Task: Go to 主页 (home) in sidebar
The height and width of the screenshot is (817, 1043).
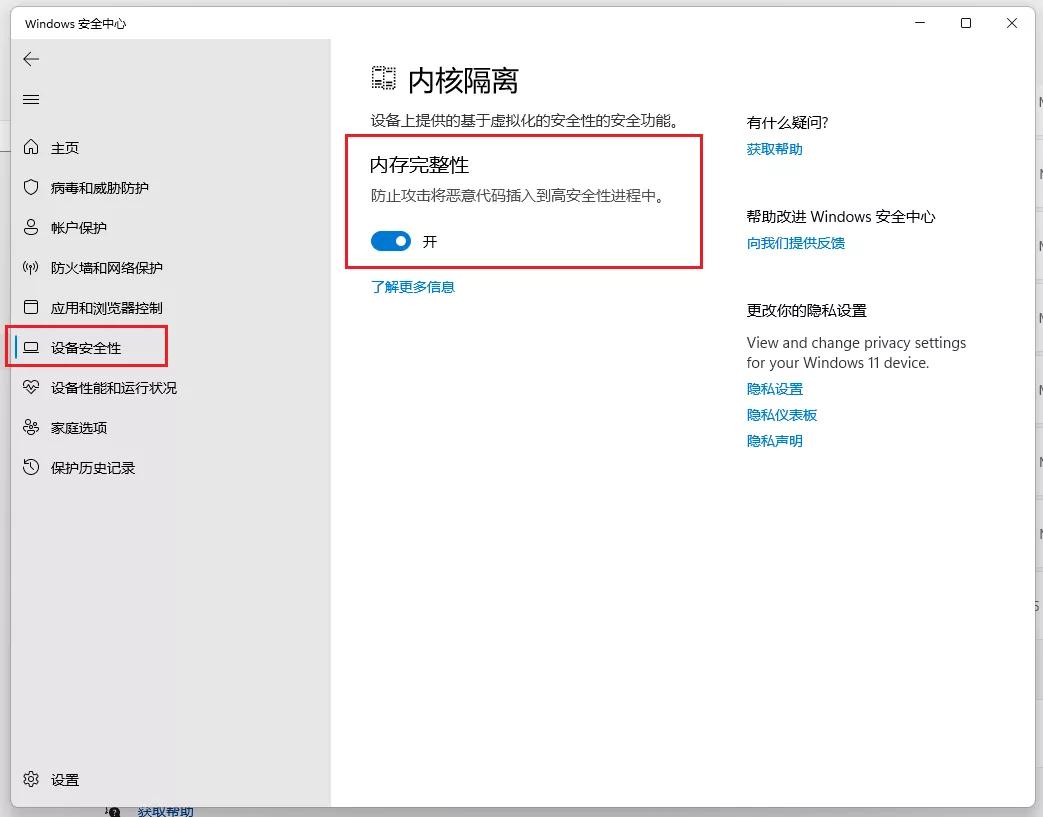Action: coord(63,147)
